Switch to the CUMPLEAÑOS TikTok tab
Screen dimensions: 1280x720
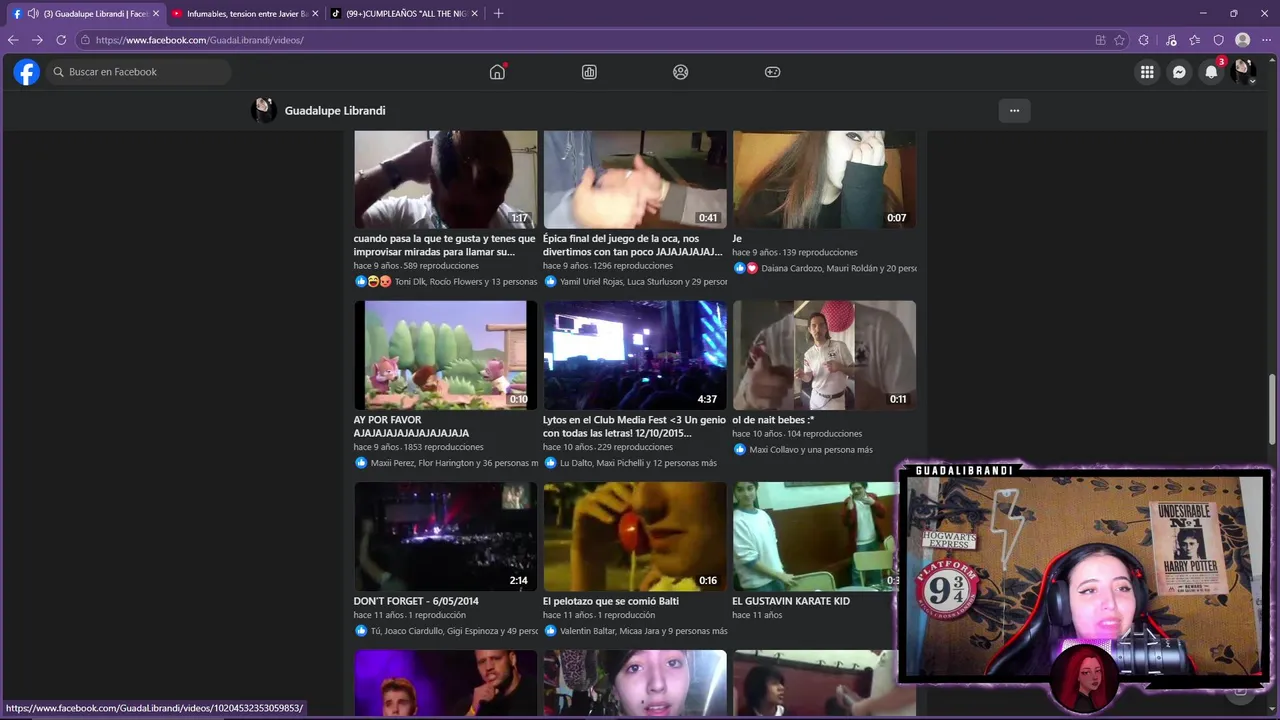click(x=405, y=13)
